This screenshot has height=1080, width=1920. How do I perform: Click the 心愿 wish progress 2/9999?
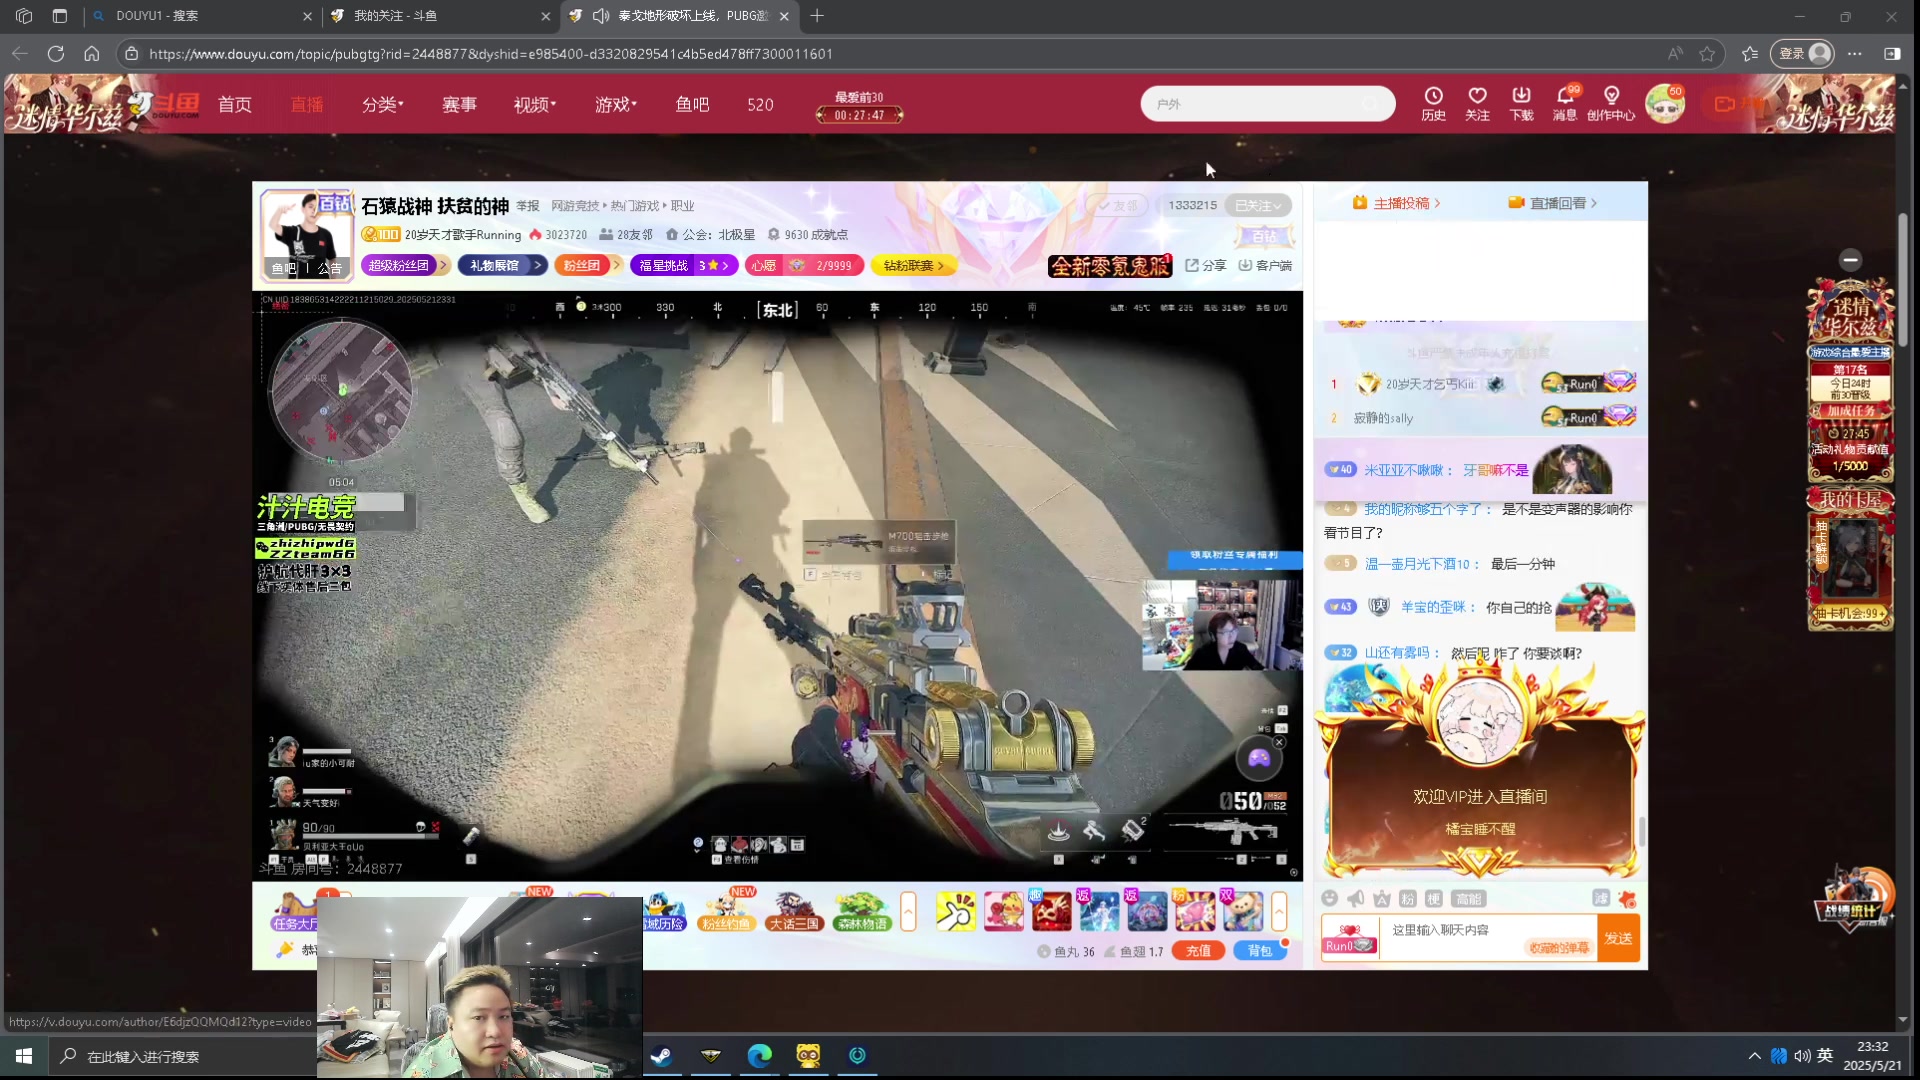point(804,265)
